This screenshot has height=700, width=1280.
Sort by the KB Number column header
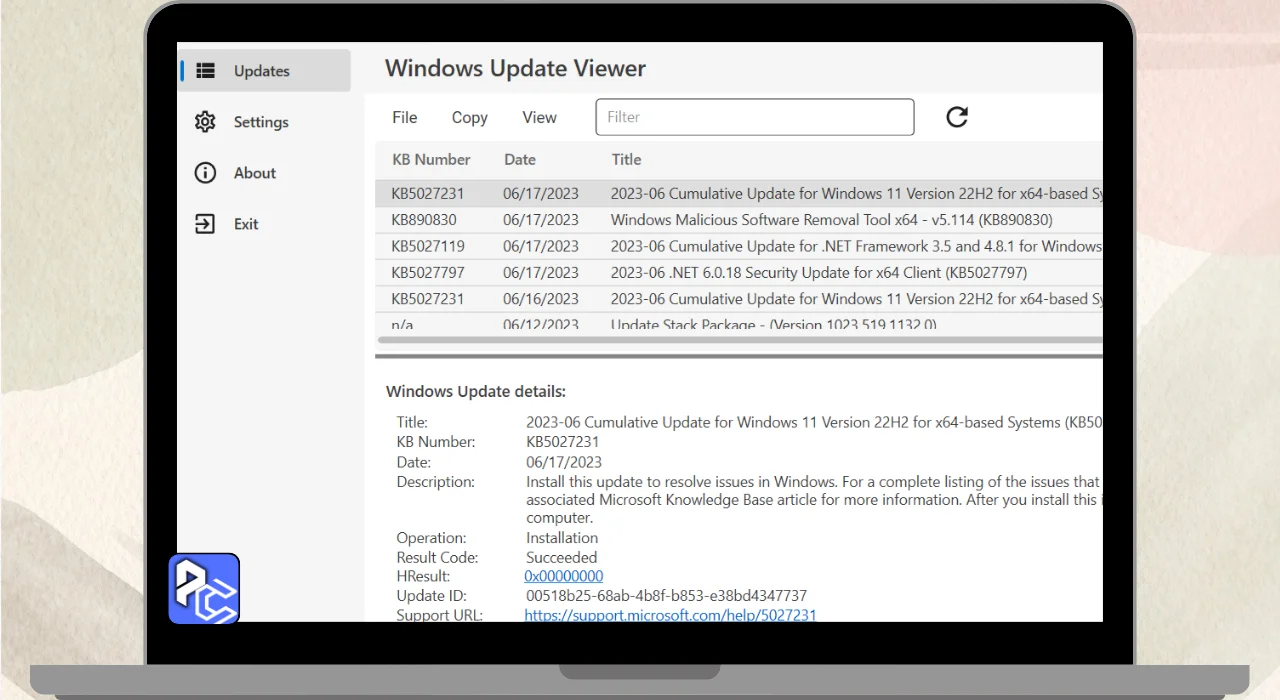coord(431,159)
